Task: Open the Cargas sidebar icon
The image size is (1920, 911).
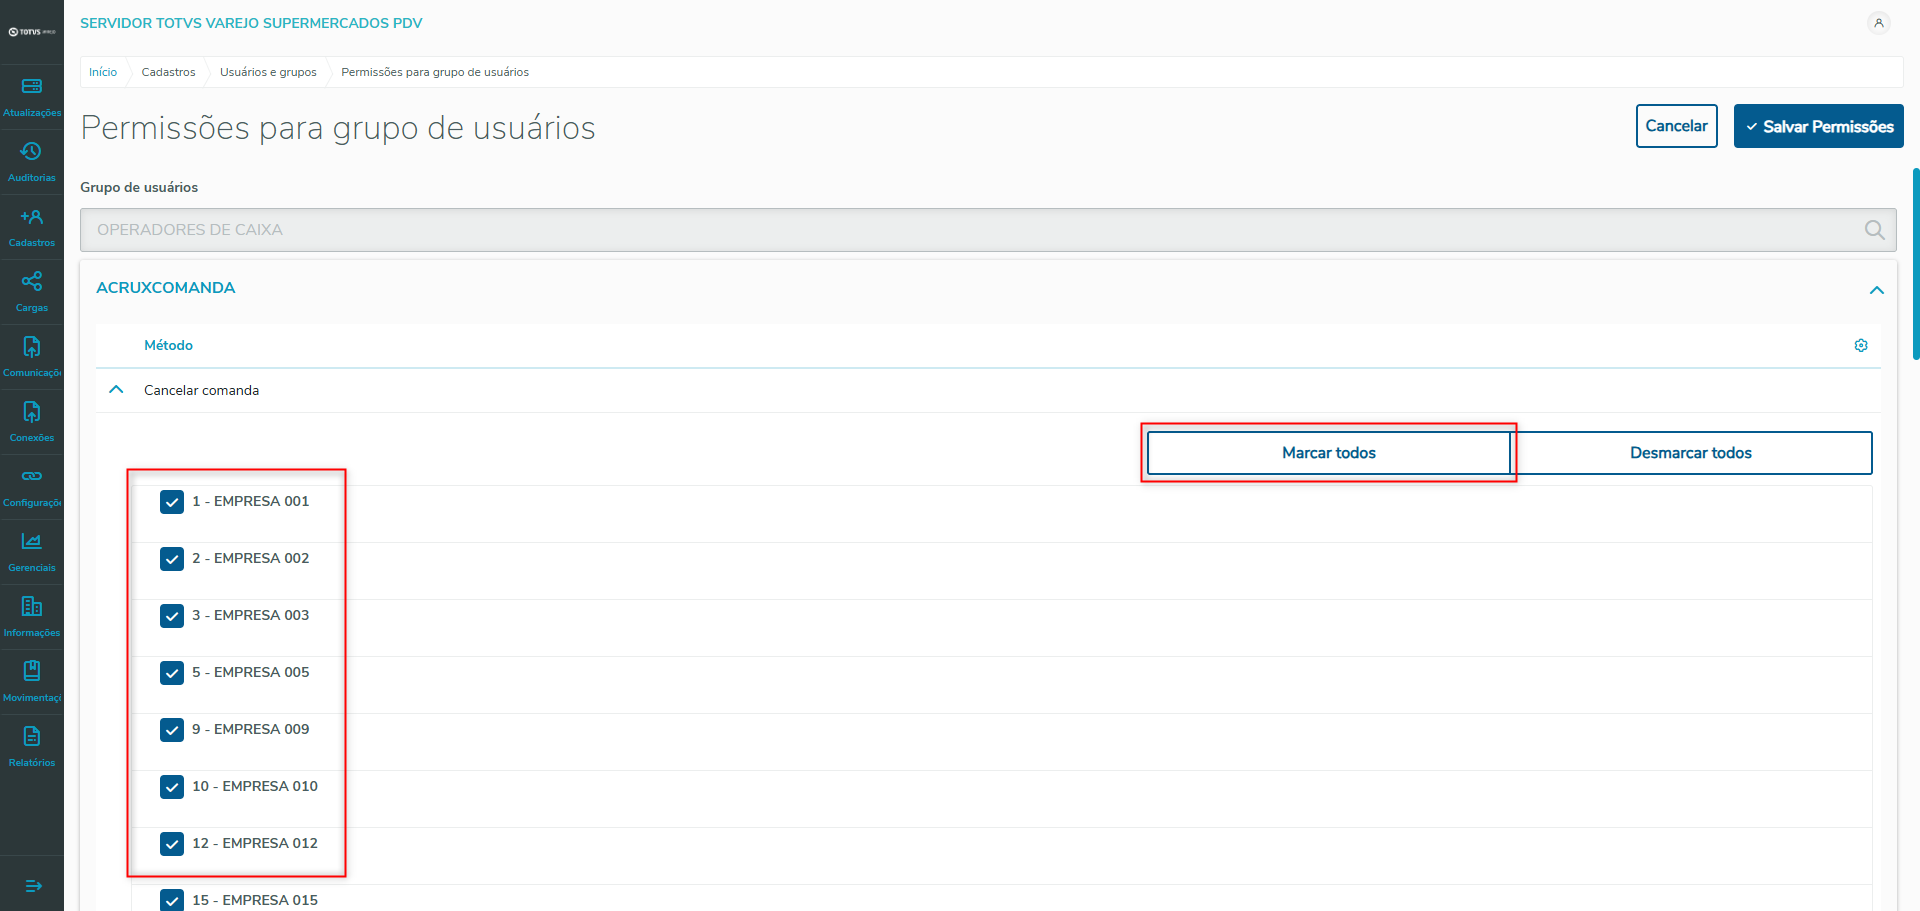Action: (x=32, y=282)
